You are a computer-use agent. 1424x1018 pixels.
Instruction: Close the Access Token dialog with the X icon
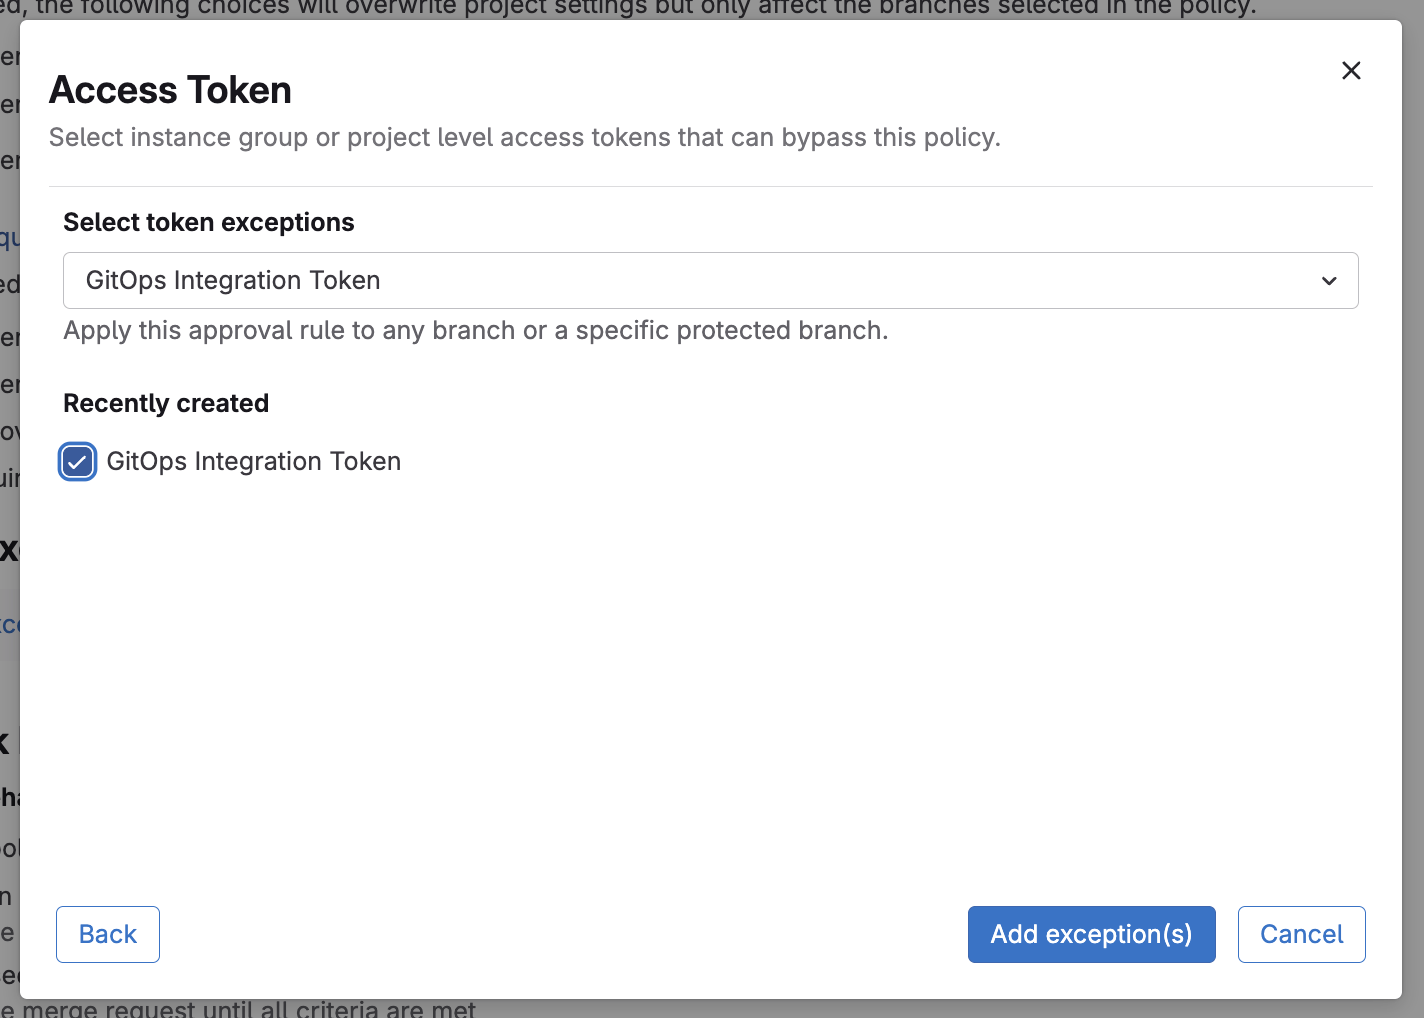tap(1351, 70)
